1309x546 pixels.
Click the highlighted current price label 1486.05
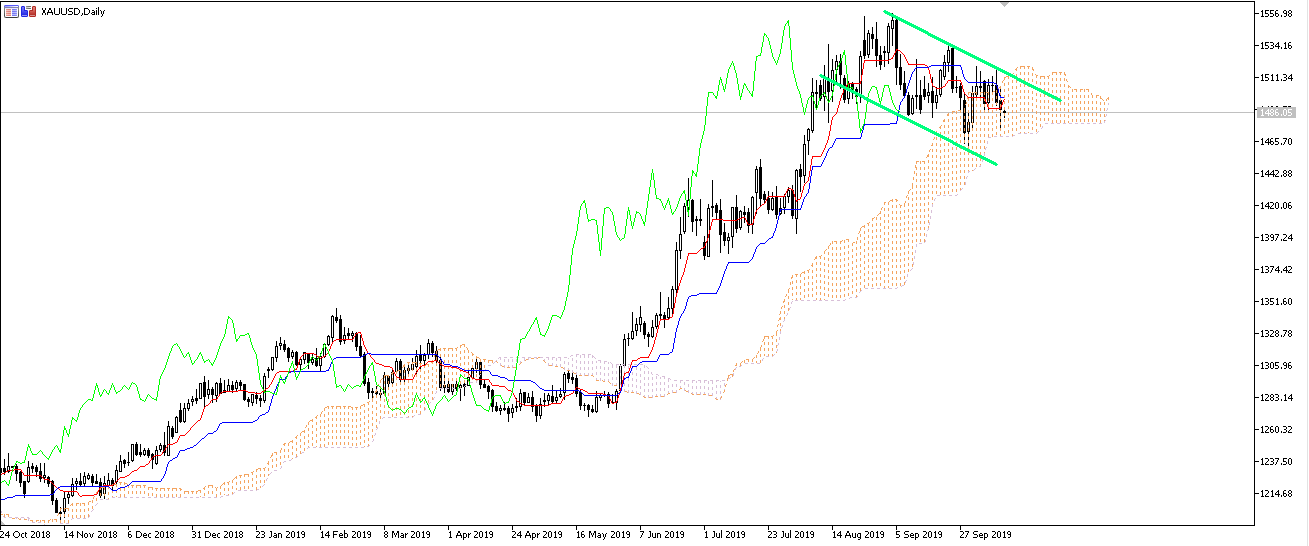1280,112
